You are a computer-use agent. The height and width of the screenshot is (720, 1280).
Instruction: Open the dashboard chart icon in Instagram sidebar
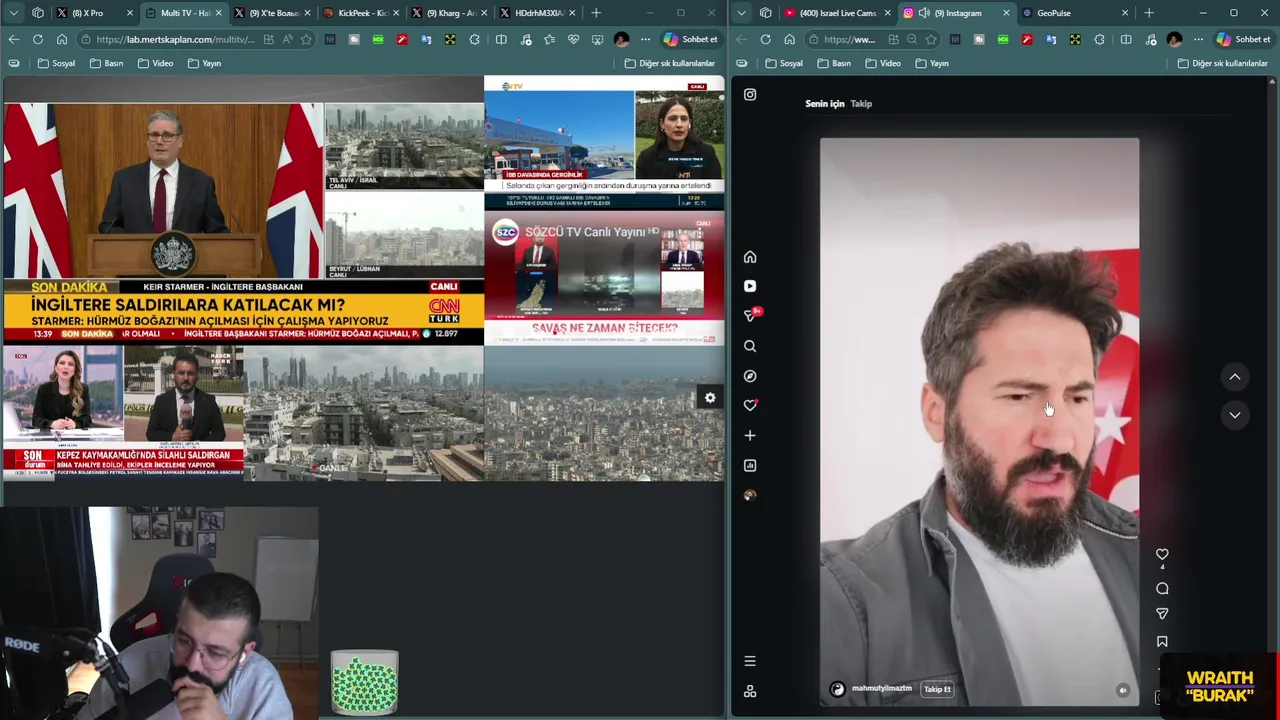pyautogui.click(x=750, y=465)
